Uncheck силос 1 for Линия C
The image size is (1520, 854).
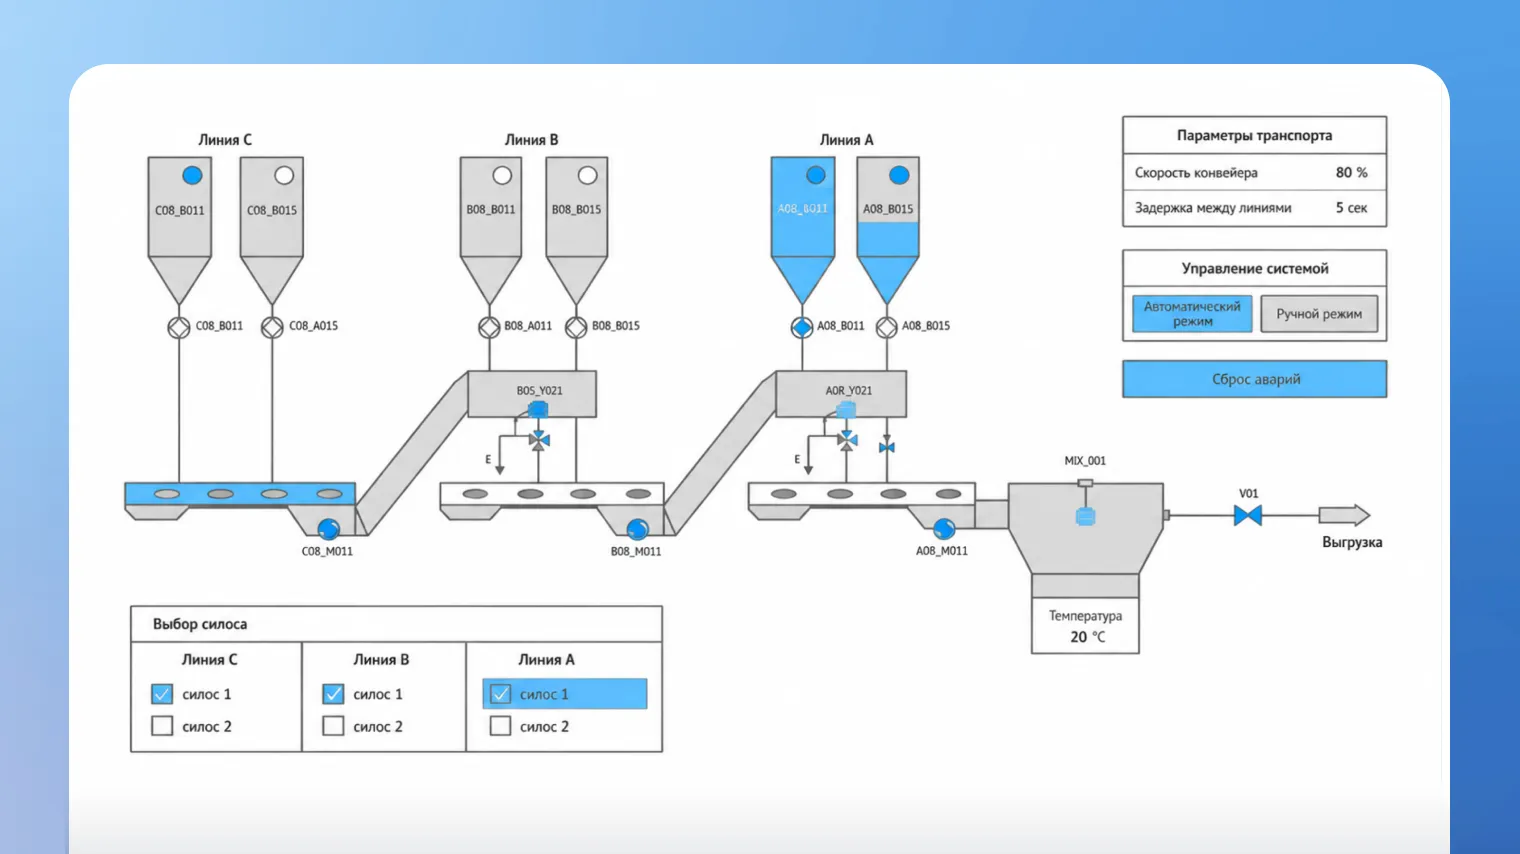point(162,694)
